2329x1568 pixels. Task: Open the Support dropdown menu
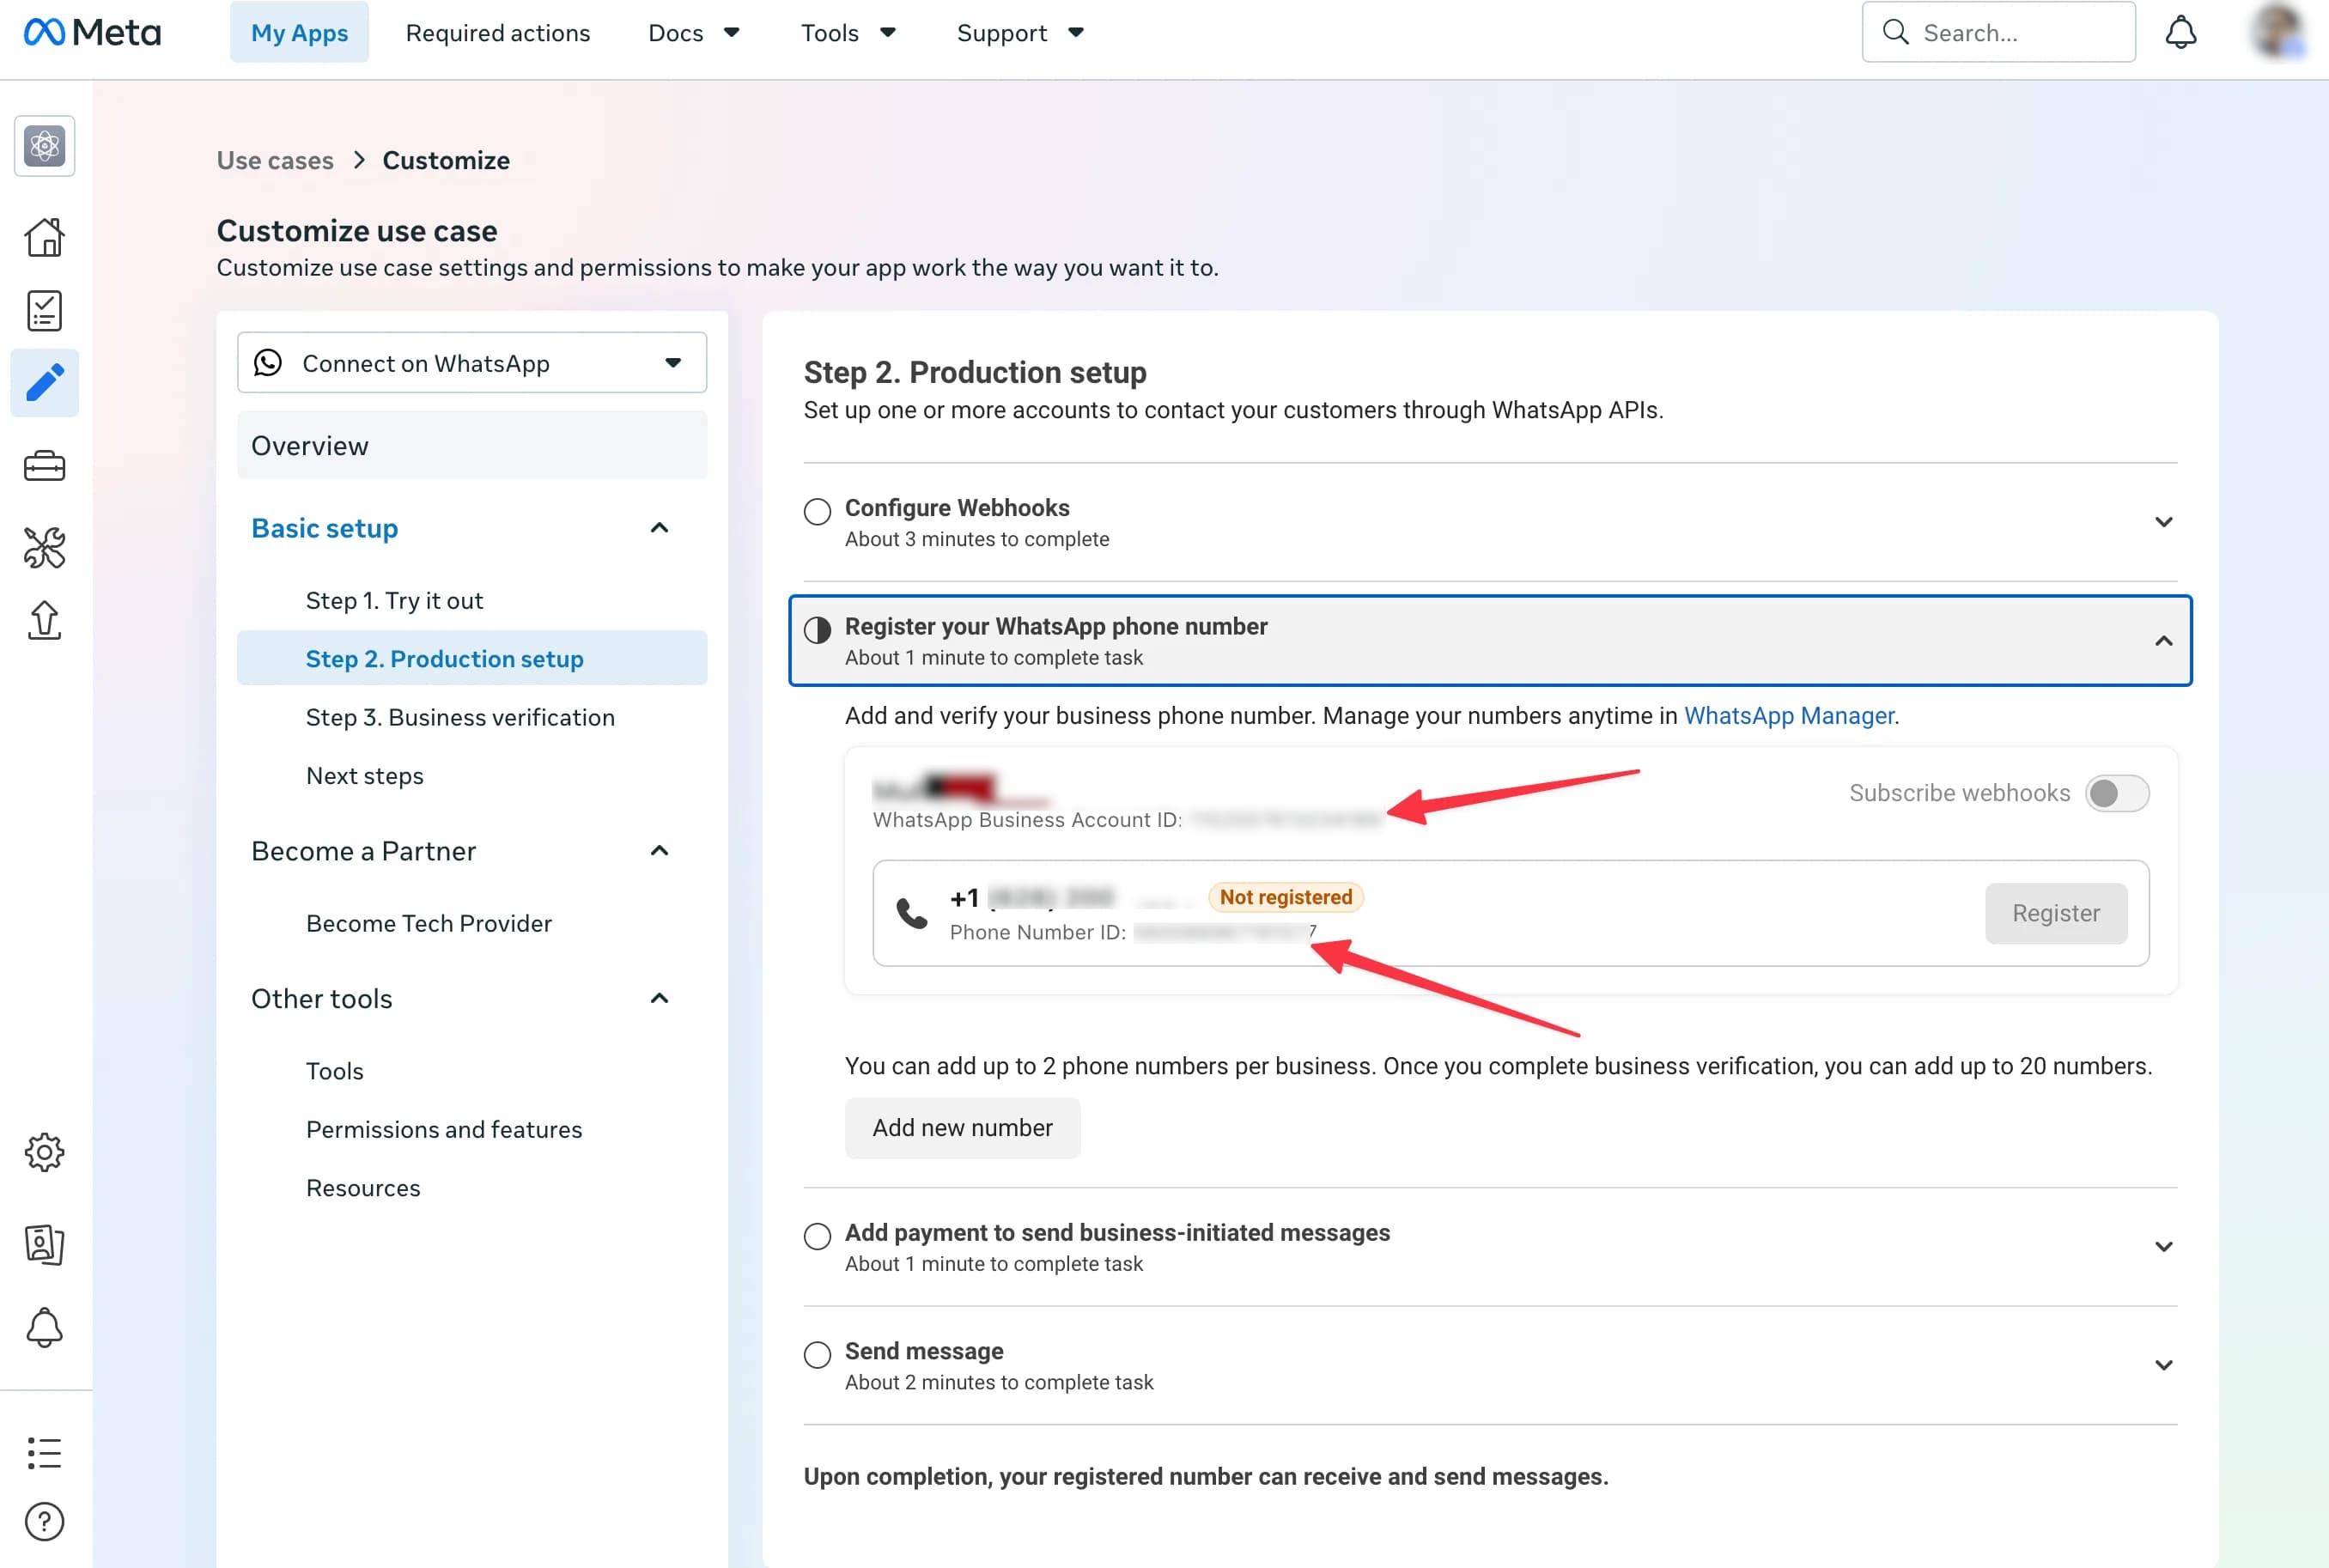point(1020,33)
